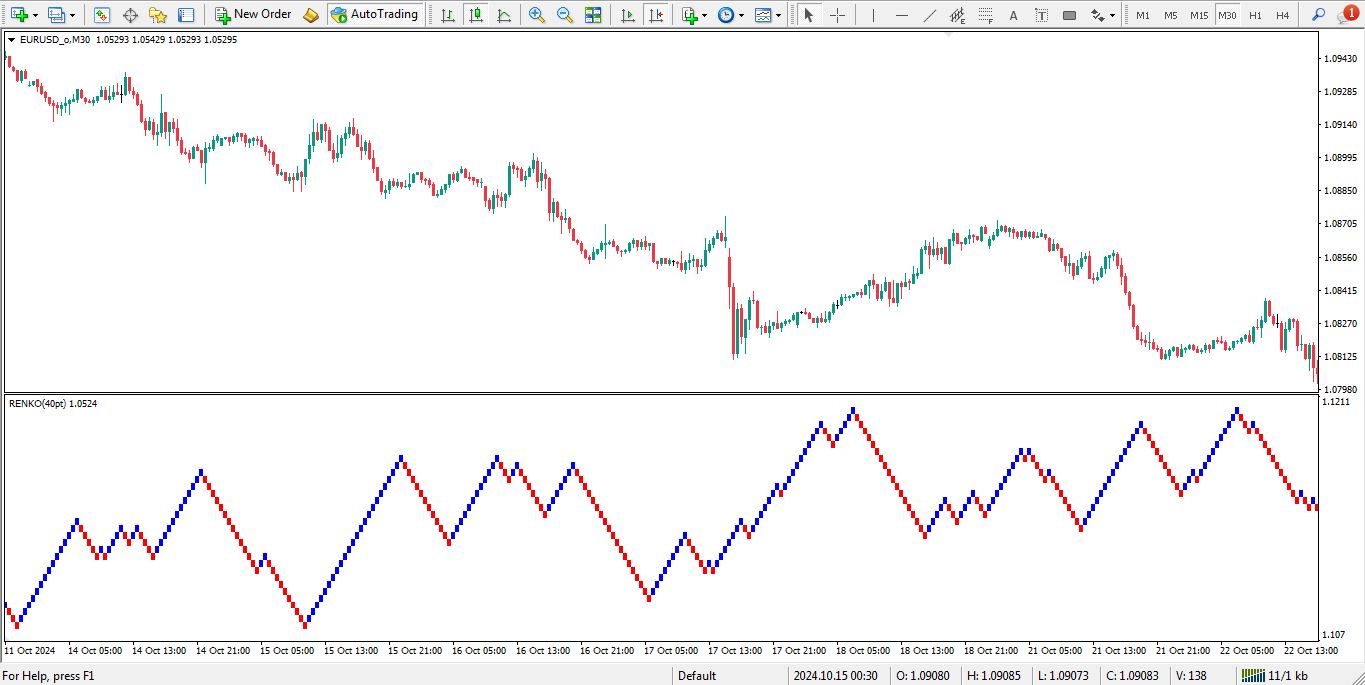Image resolution: width=1365 pixels, height=685 pixels.
Task: Click the New Order button
Action: [253, 15]
